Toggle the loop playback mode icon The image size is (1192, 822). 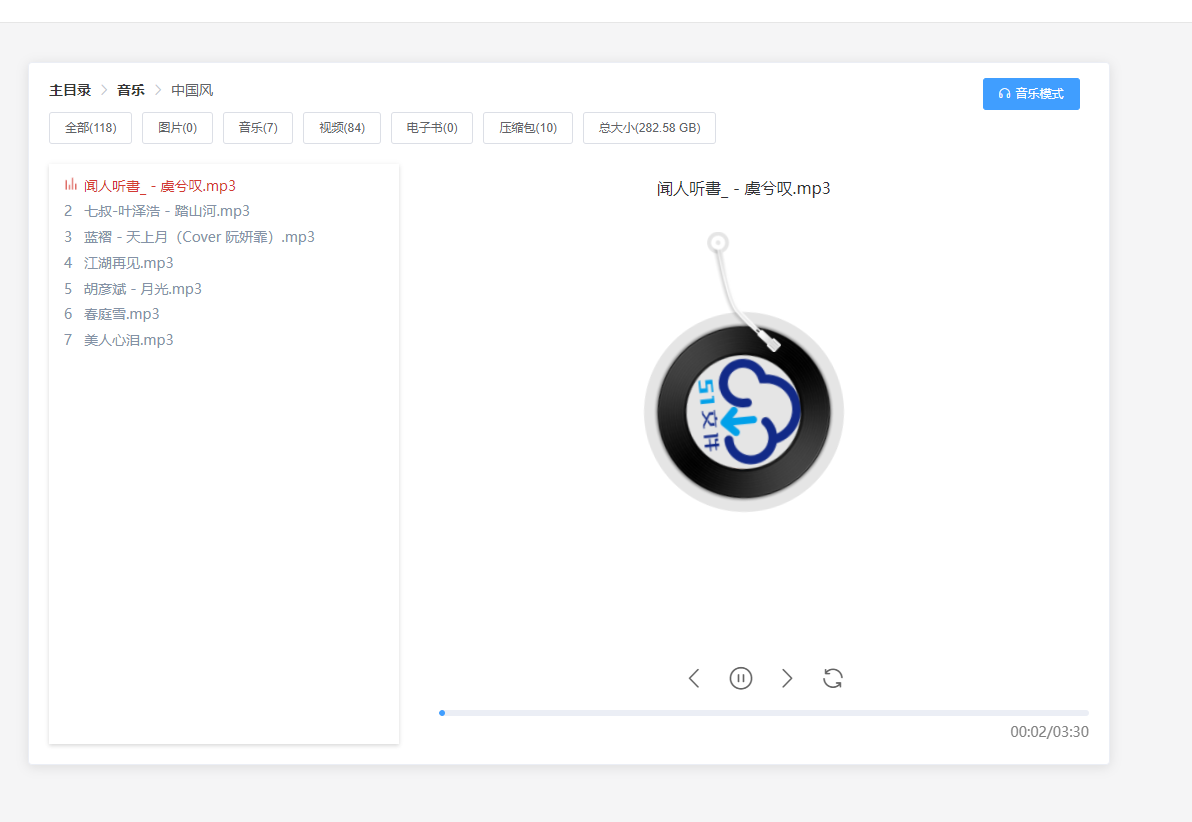(x=833, y=678)
